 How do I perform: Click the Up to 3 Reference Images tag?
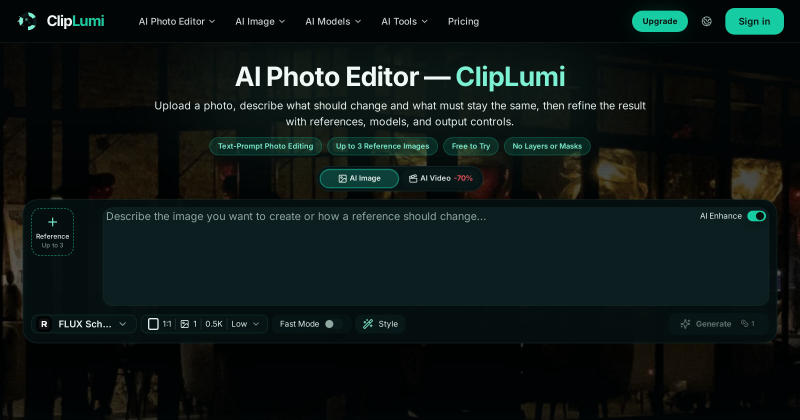pos(383,146)
